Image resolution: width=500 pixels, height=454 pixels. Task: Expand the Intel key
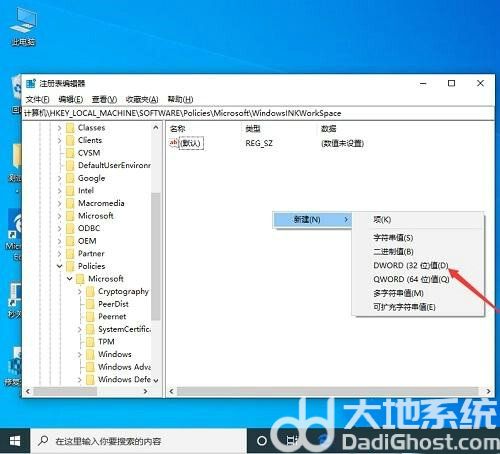click(59, 191)
